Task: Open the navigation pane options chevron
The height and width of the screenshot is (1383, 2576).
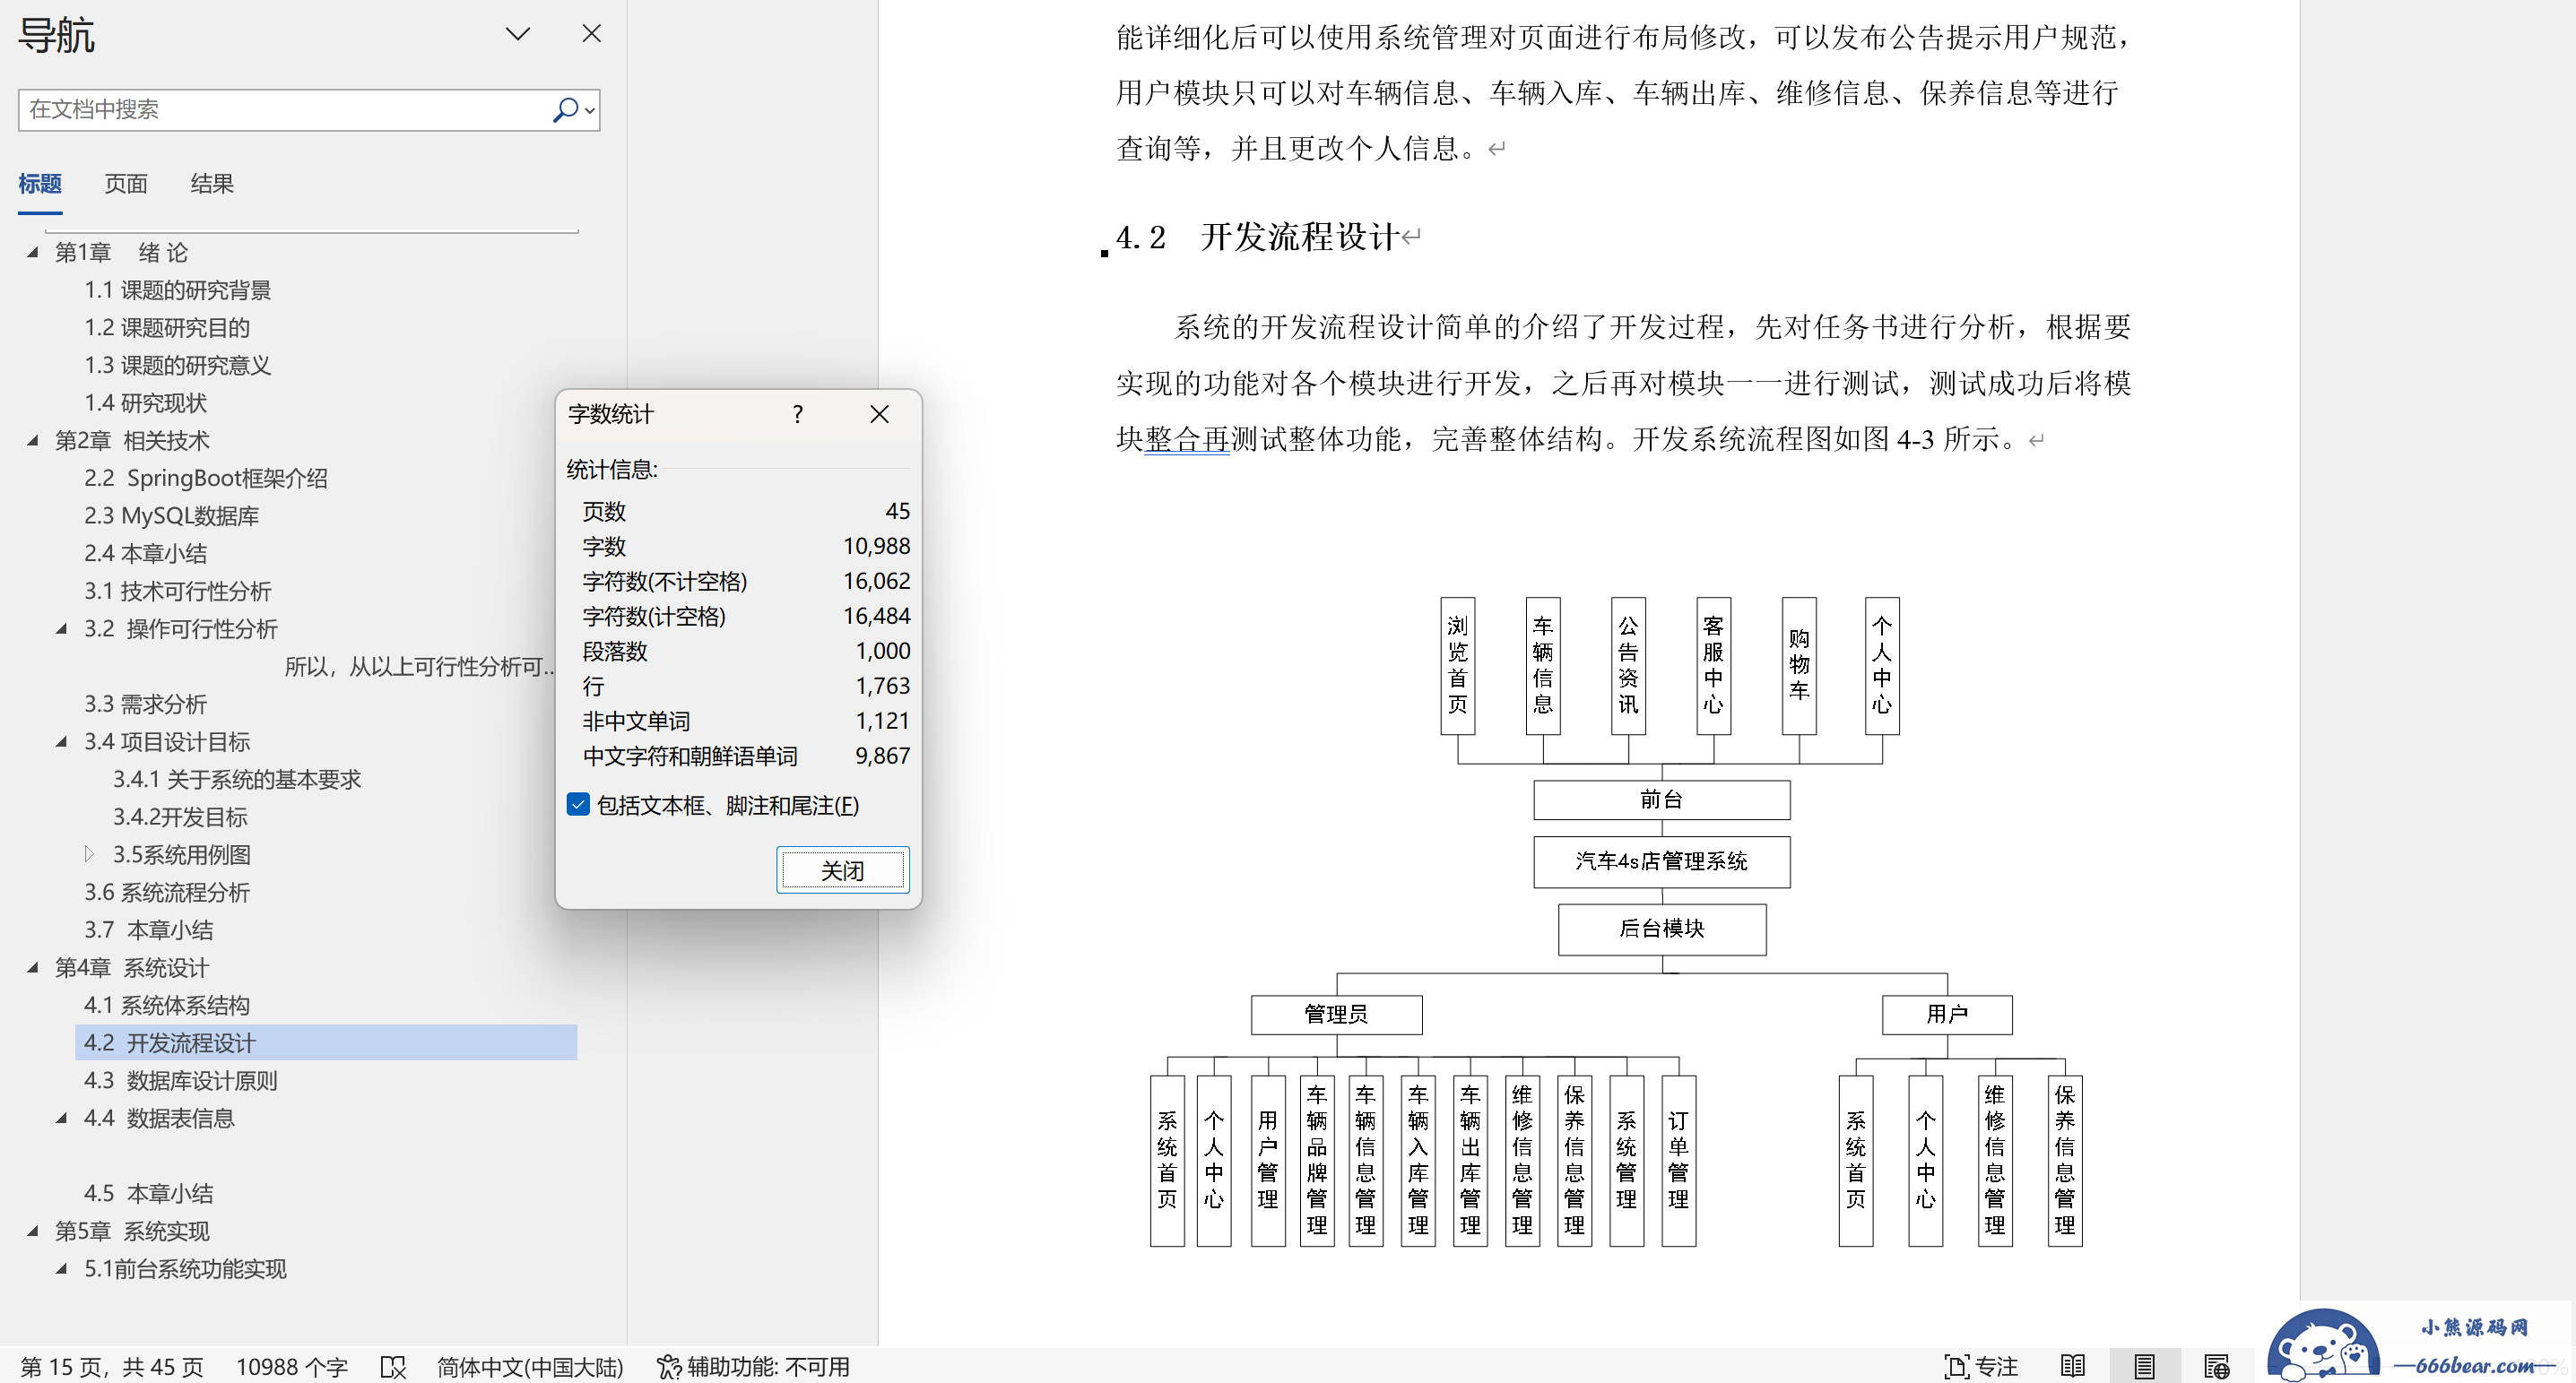Action: pyautogui.click(x=517, y=34)
